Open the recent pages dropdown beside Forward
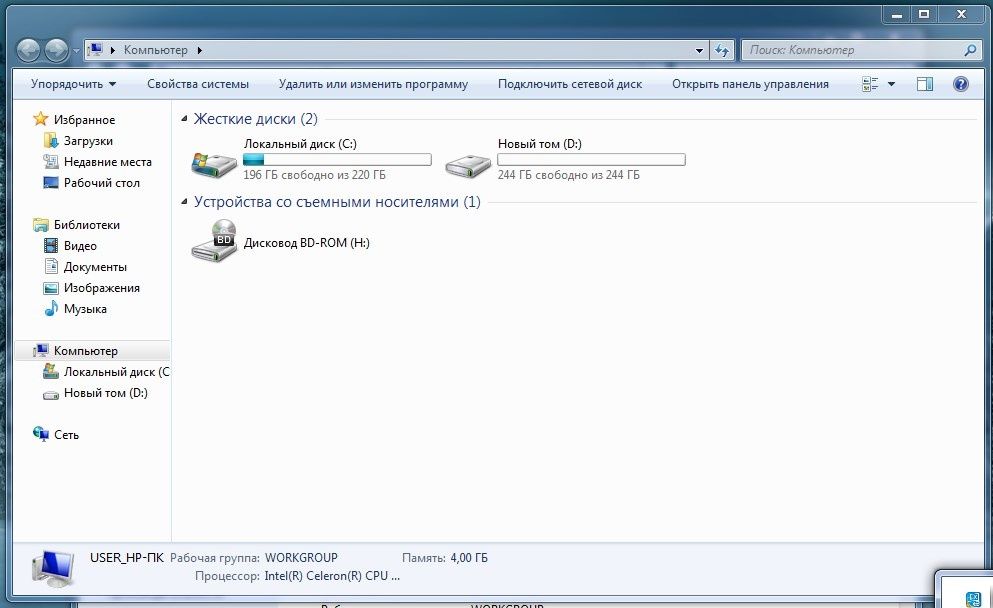993x608 pixels. click(x=76, y=51)
